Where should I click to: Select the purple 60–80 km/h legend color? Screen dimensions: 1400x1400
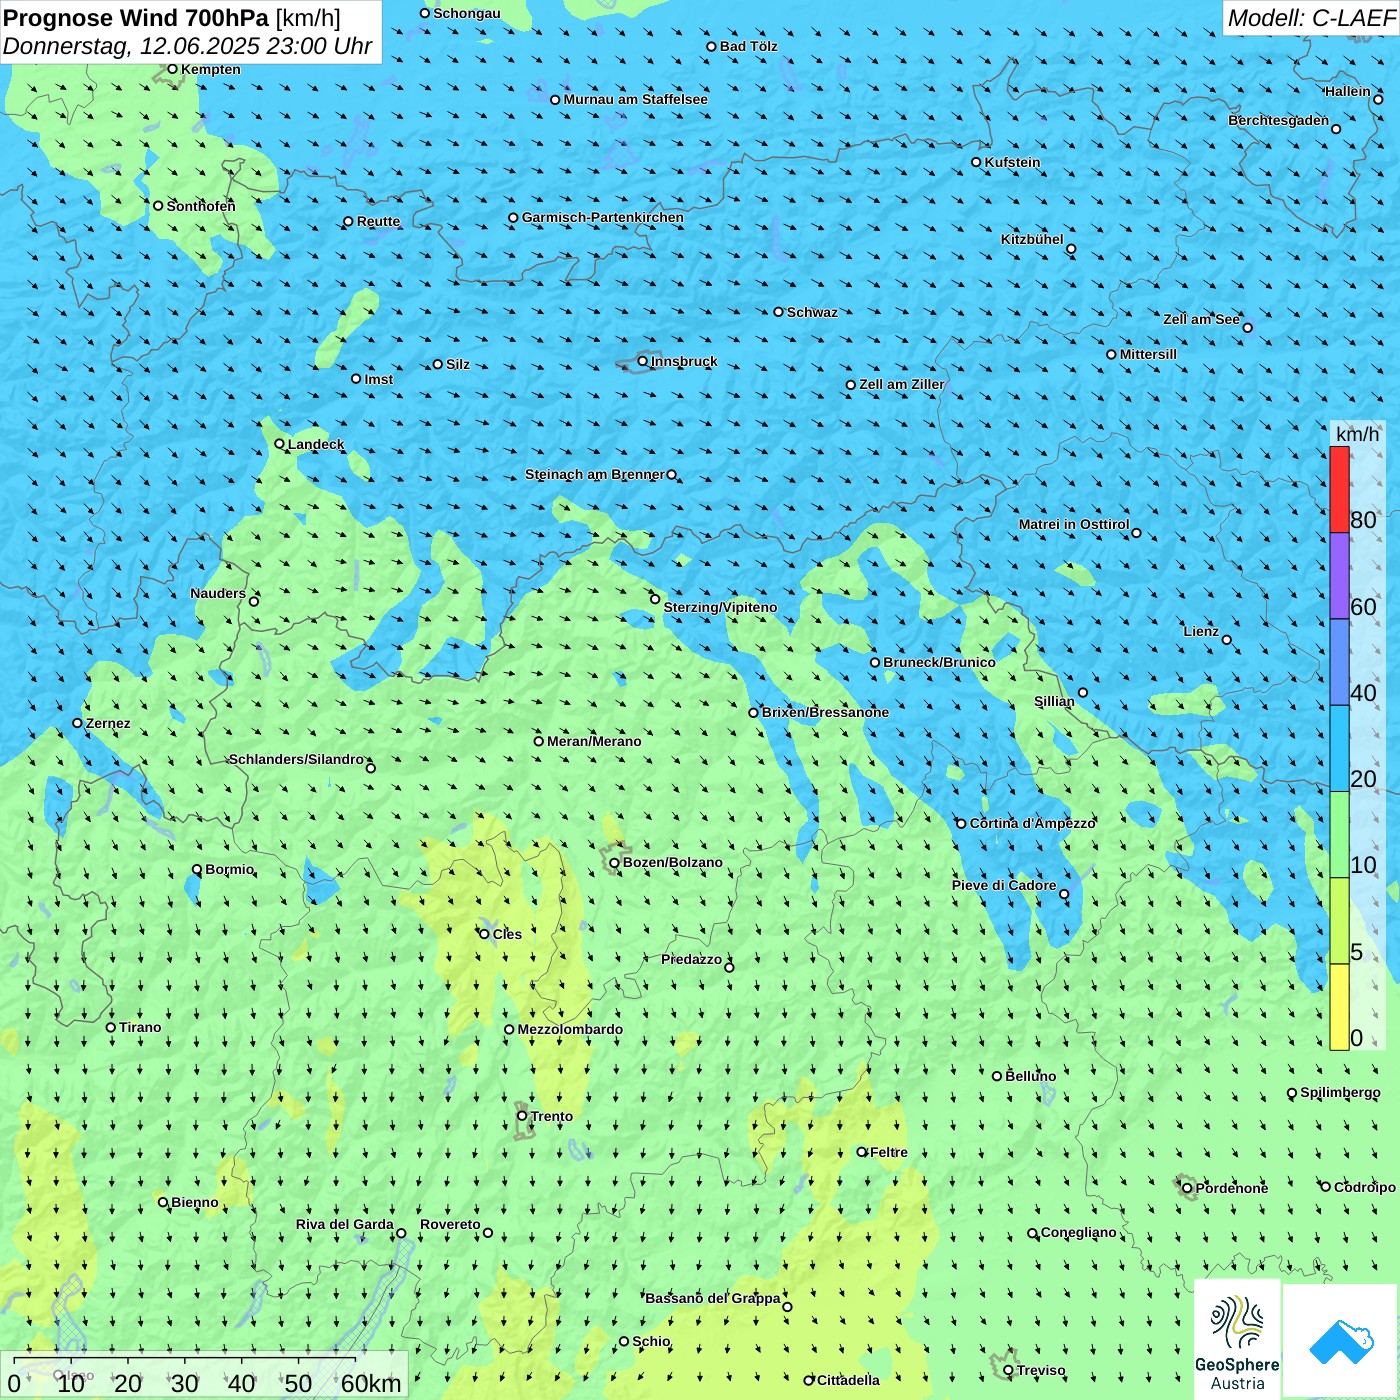[x=1339, y=576]
